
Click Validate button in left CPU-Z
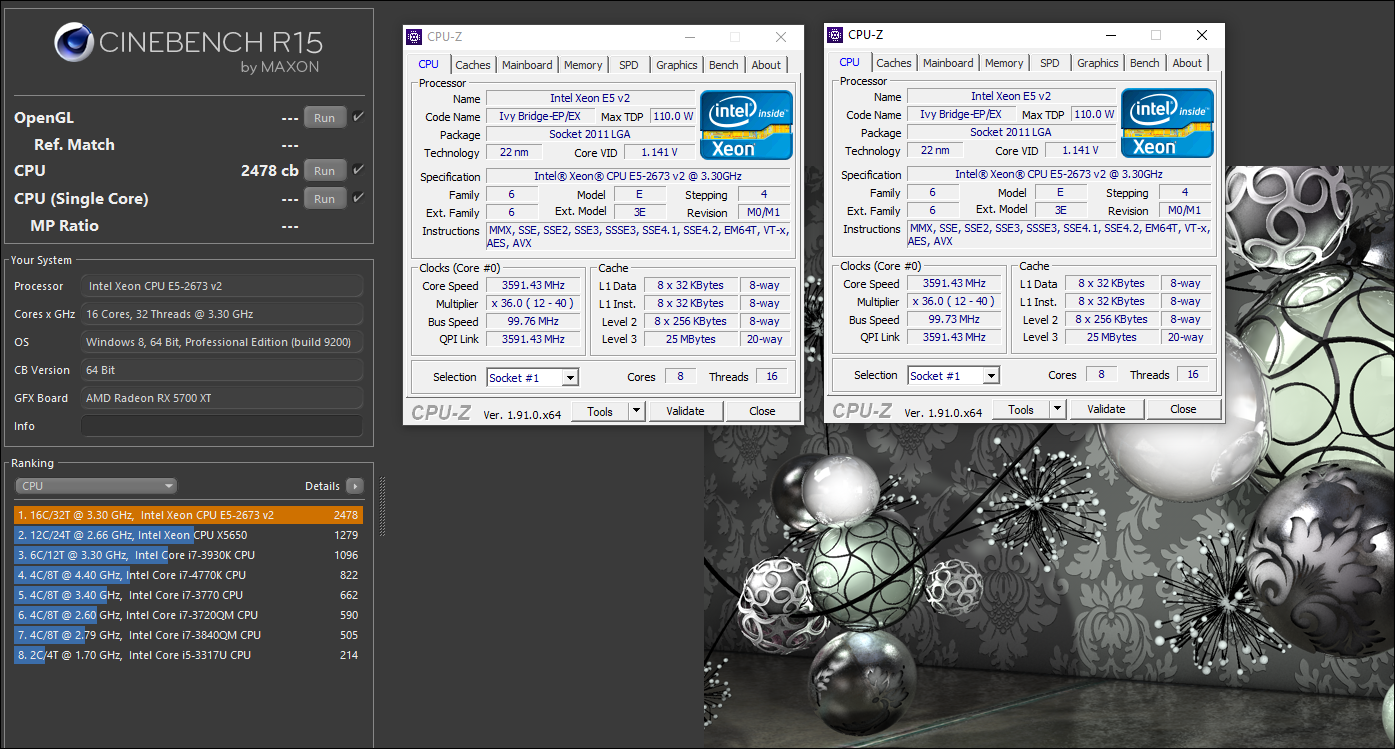click(x=685, y=411)
